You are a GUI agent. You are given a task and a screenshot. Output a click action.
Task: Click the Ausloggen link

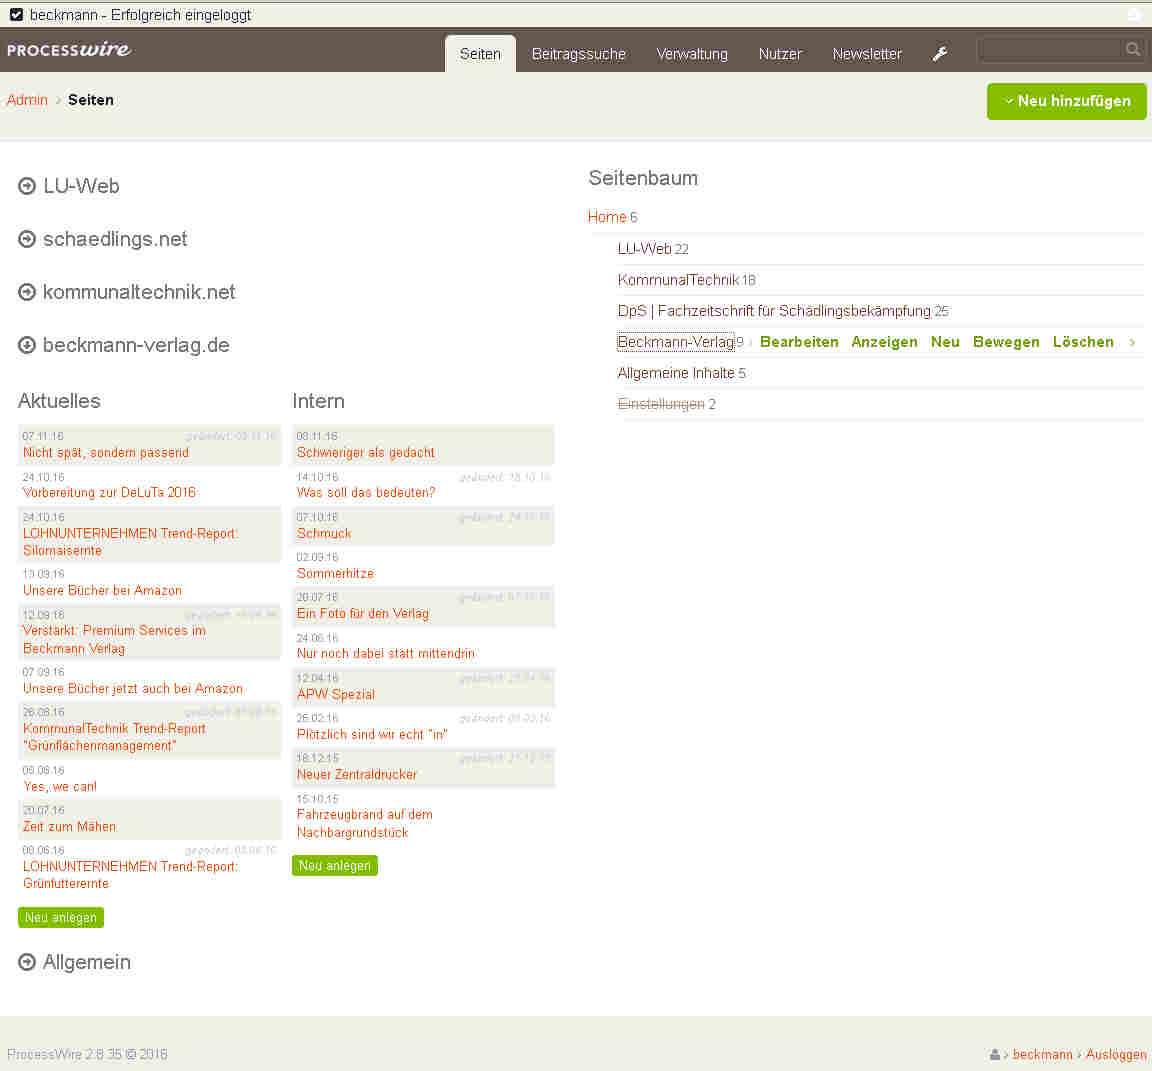[1115, 1054]
